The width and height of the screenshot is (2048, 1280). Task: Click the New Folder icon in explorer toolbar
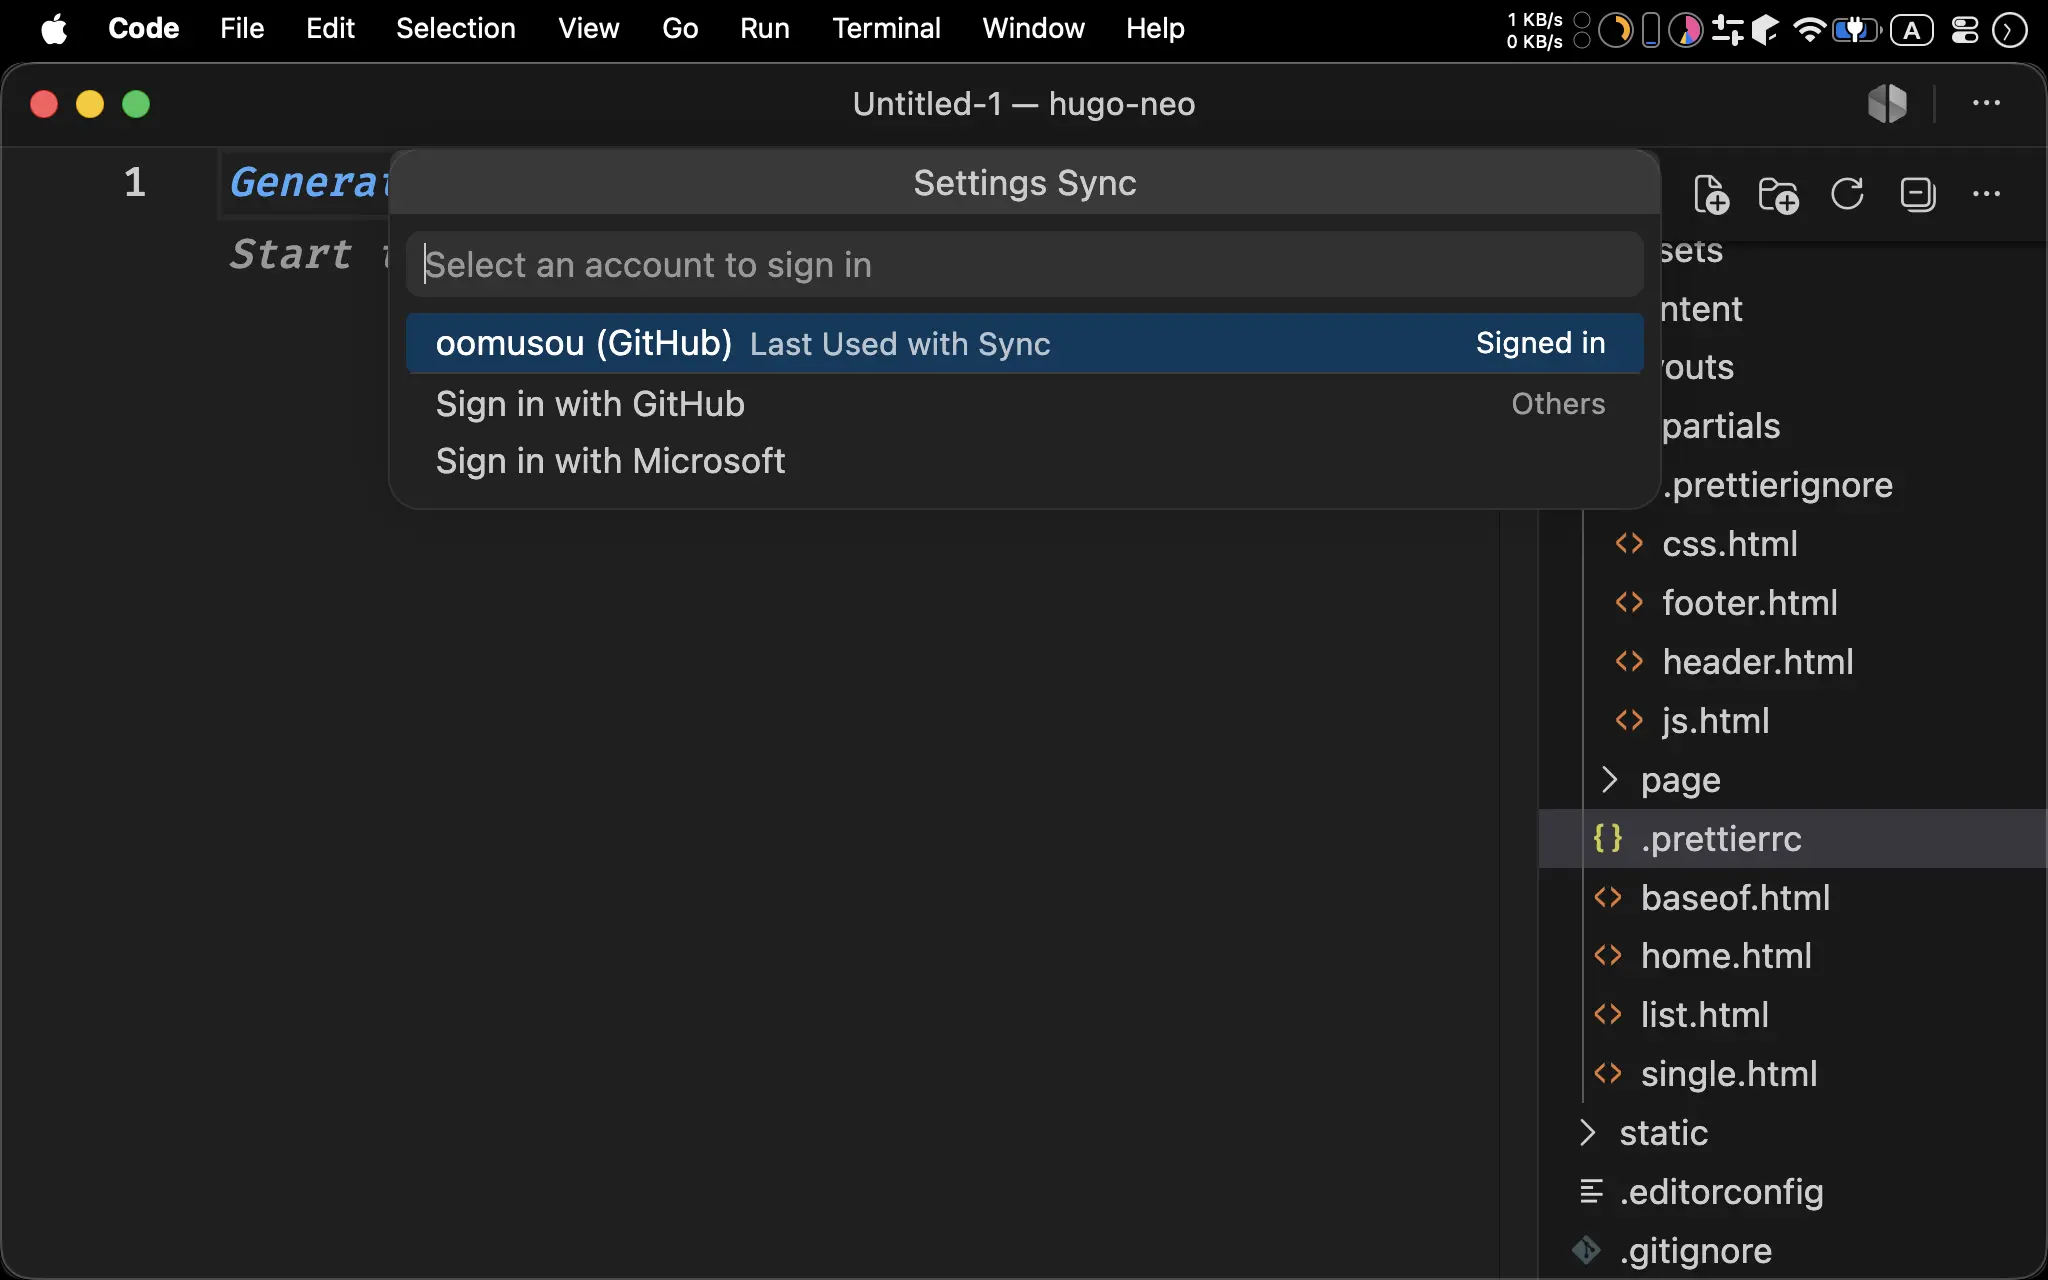coord(1778,194)
